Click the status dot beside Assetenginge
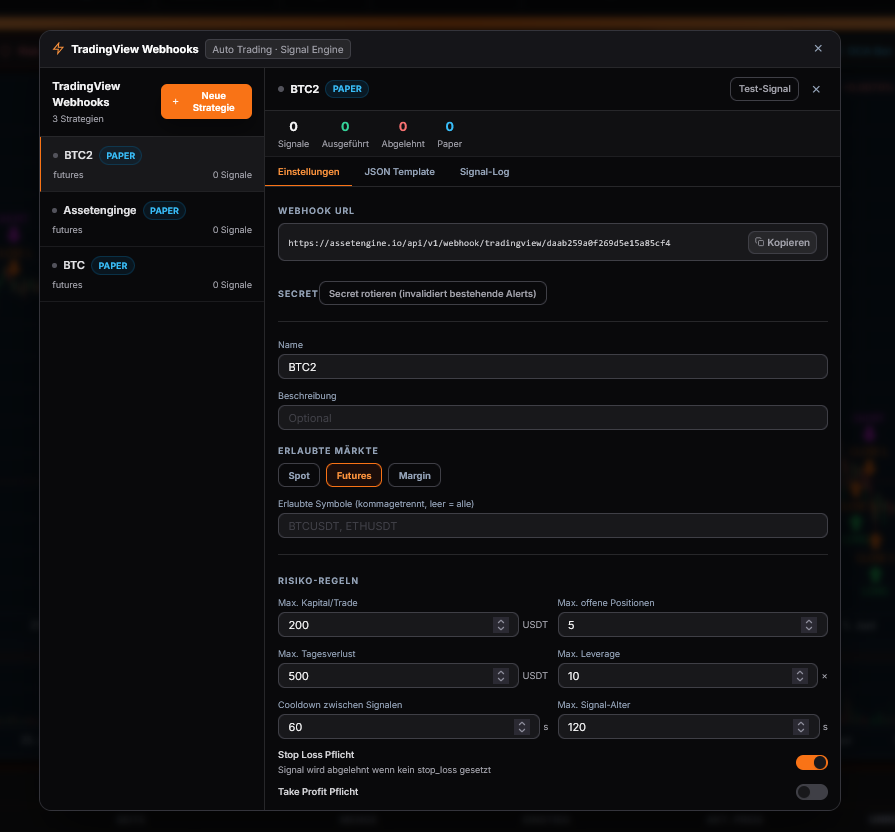895x832 pixels. (55, 211)
